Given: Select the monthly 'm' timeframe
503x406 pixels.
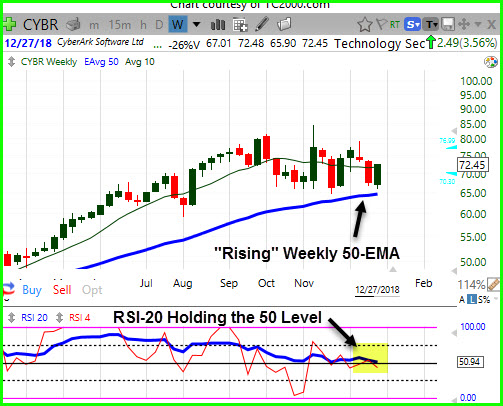Looking at the screenshot, I should [x=94, y=25].
